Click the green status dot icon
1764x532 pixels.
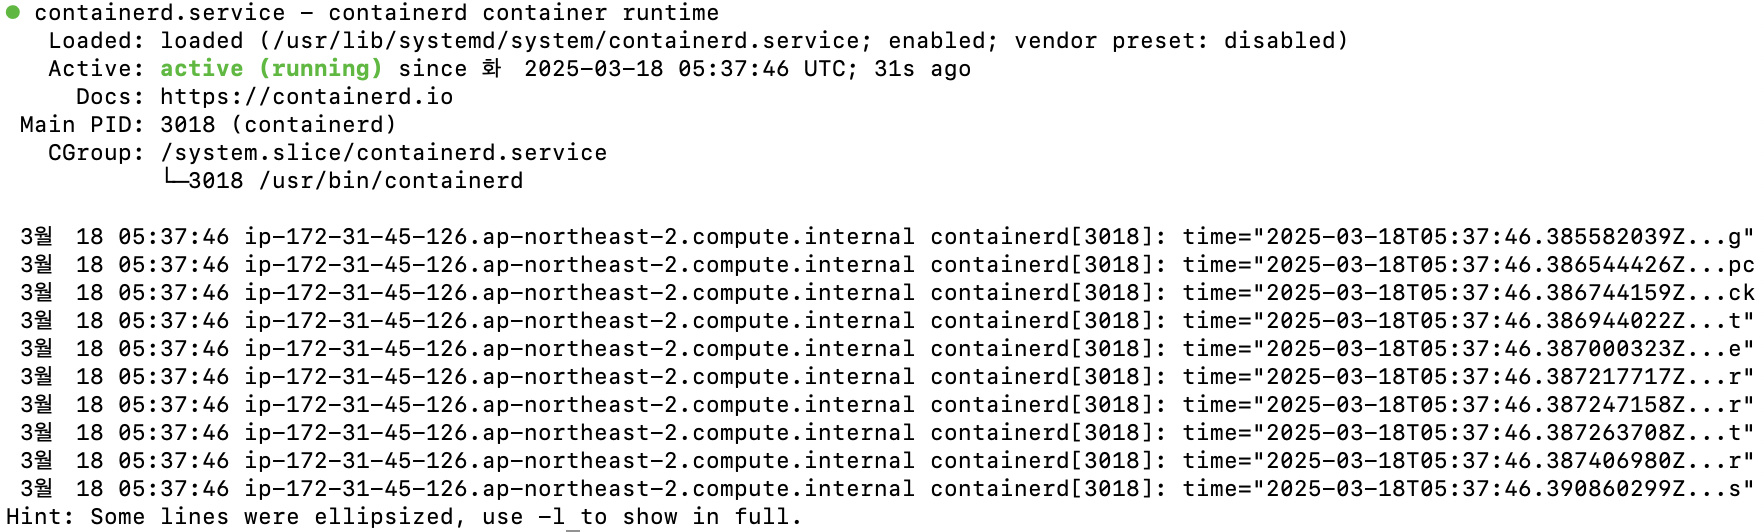pos(13,13)
